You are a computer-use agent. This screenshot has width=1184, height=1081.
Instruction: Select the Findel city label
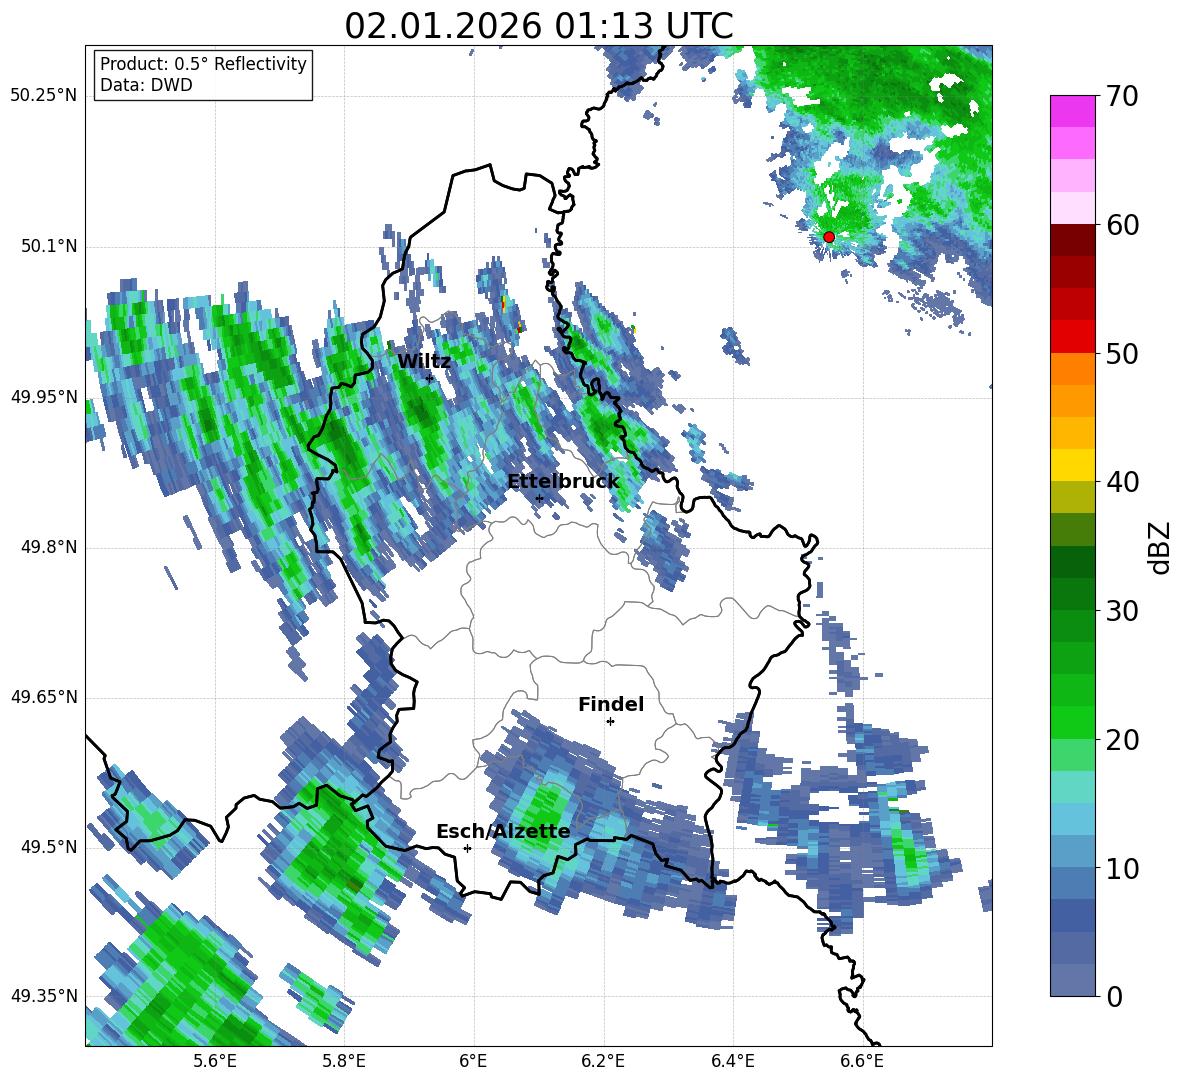pyautogui.click(x=611, y=704)
